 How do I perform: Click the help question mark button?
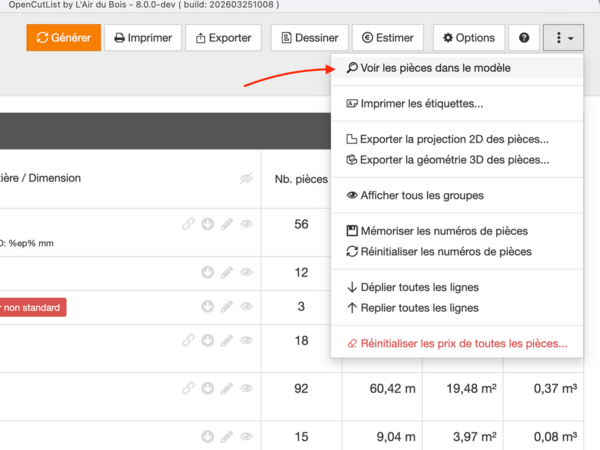(x=524, y=38)
